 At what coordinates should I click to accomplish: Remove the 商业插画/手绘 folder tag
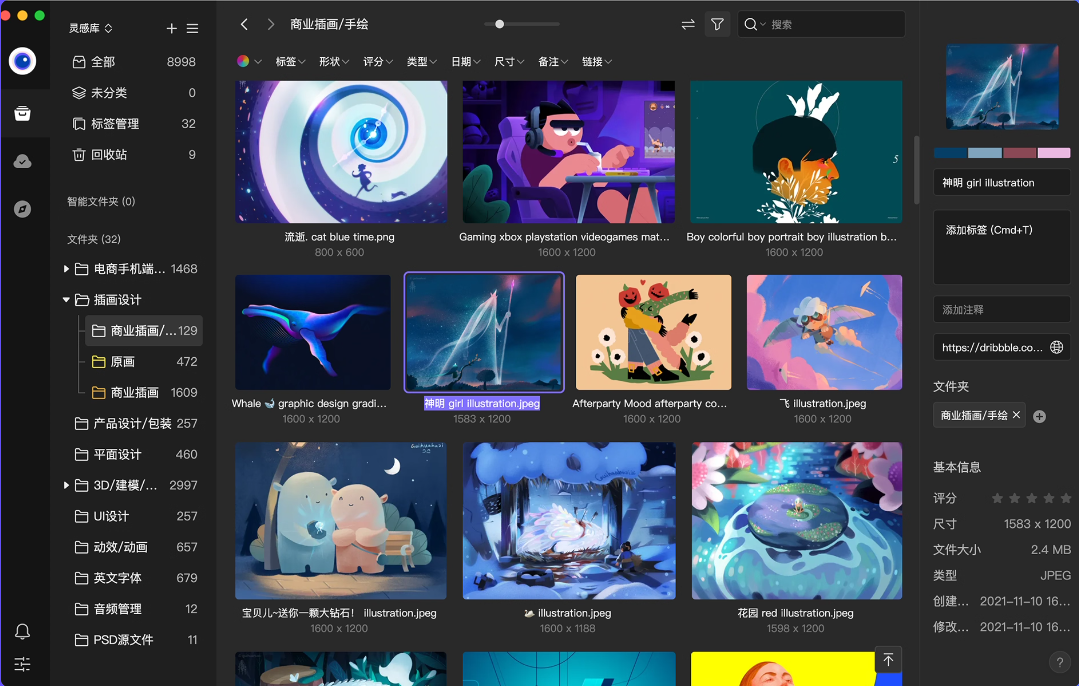click(x=1016, y=415)
